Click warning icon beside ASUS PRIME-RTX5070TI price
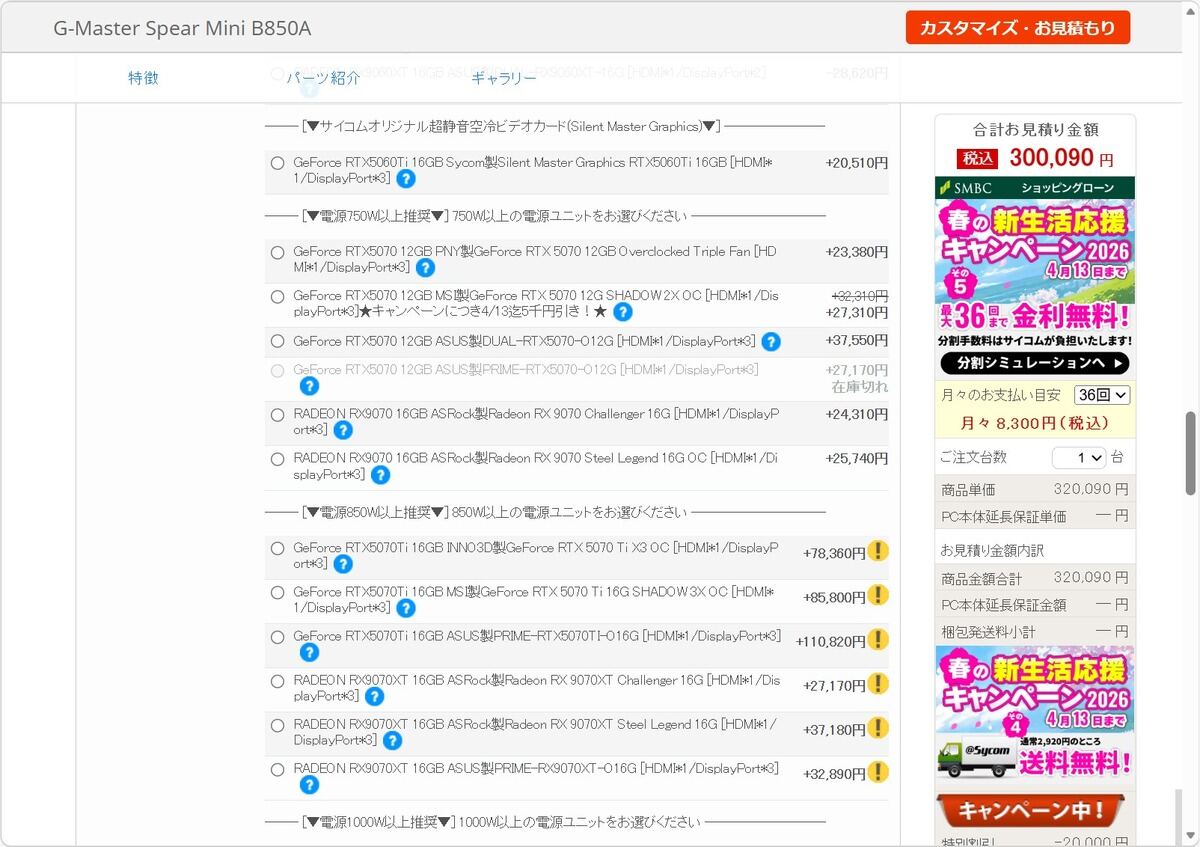The image size is (1200, 847). 877,639
